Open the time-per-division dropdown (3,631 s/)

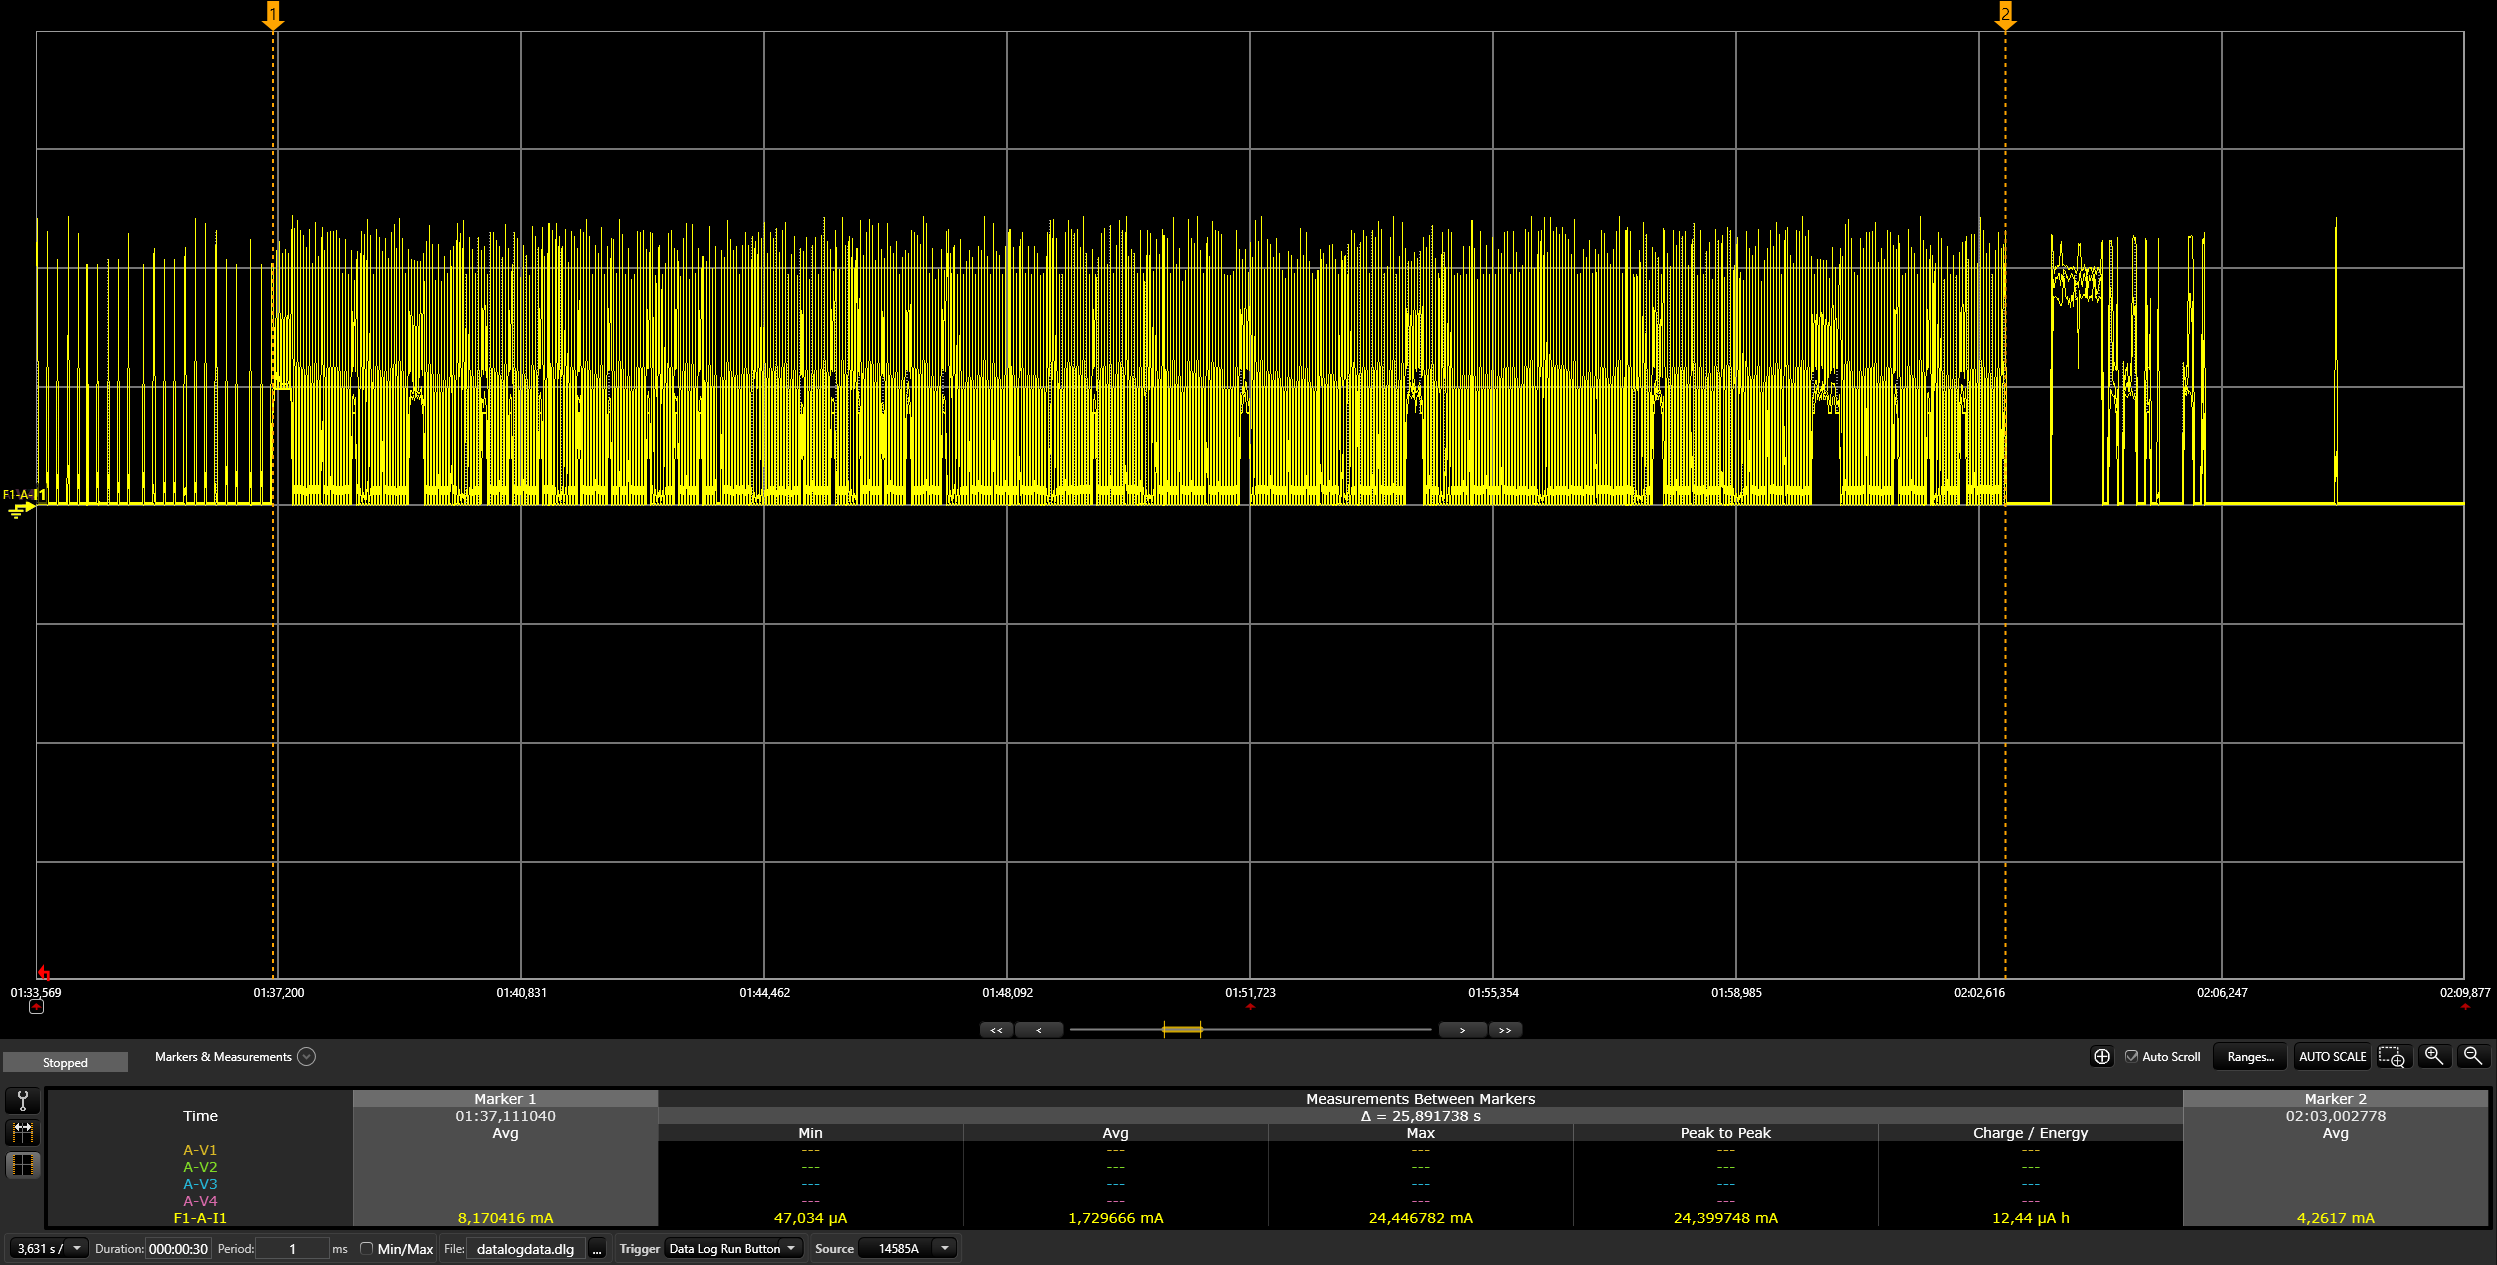click(49, 1248)
